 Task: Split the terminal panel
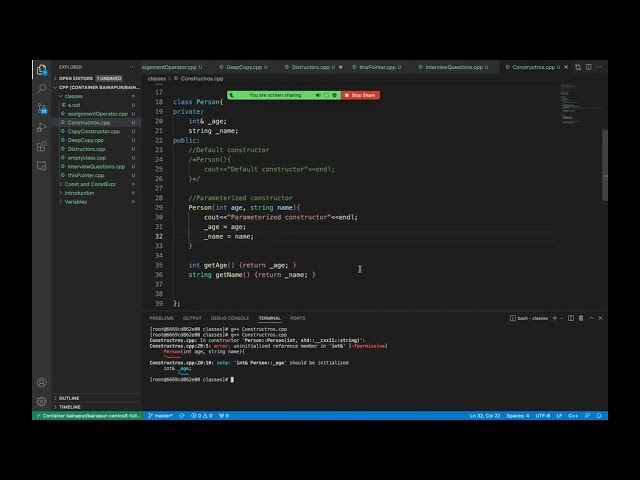coord(571,318)
